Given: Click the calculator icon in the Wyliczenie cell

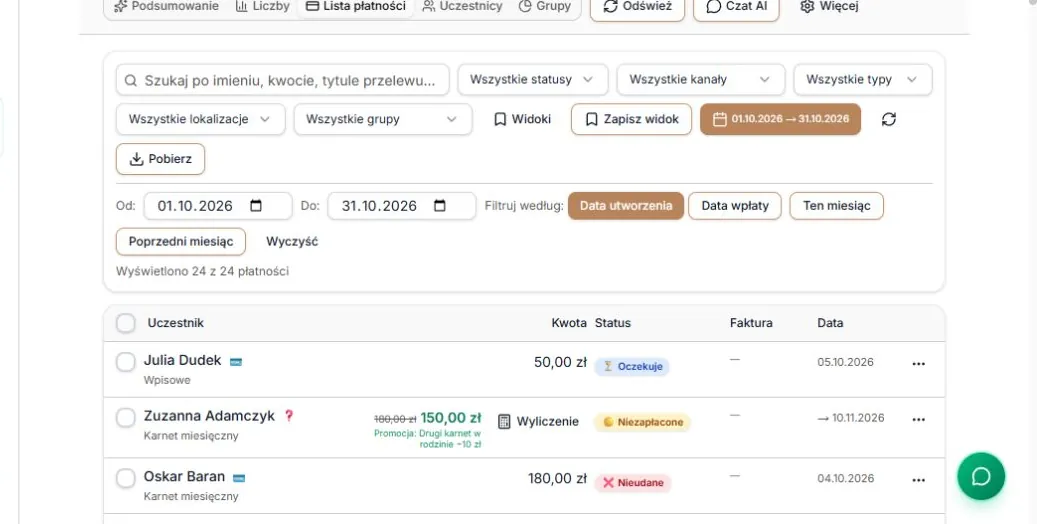Looking at the screenshot, I should click(504, 421).
